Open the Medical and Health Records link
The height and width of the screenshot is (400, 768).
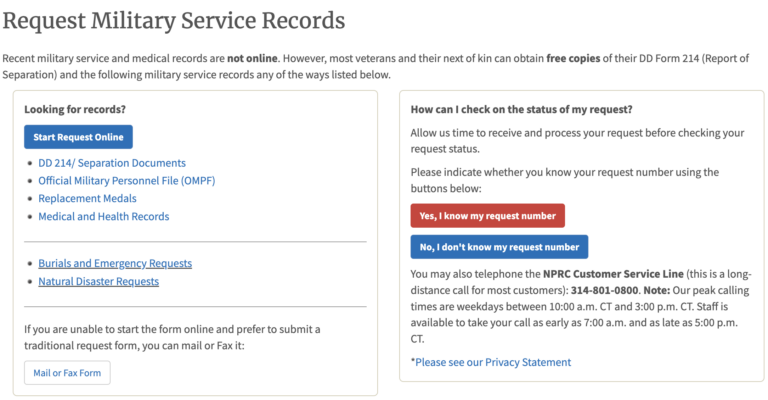tap(104, 217)
